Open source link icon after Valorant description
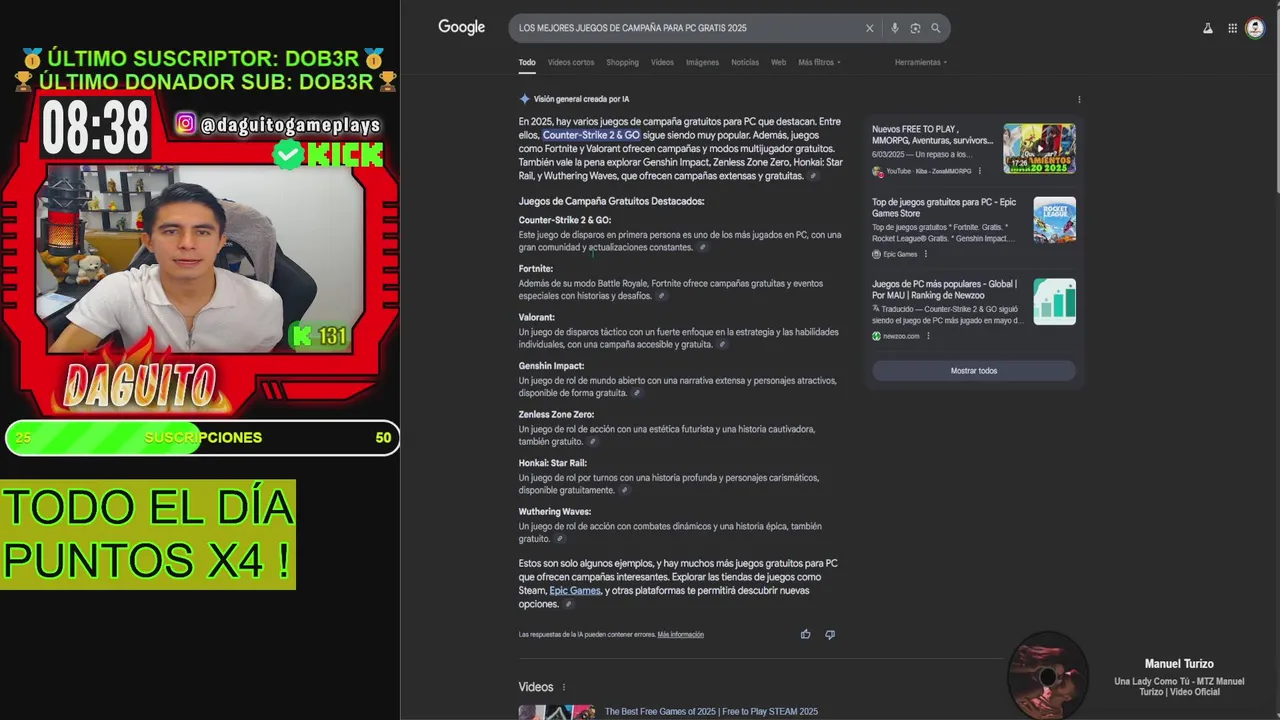1280x720 pixels. tap(722, 344)
